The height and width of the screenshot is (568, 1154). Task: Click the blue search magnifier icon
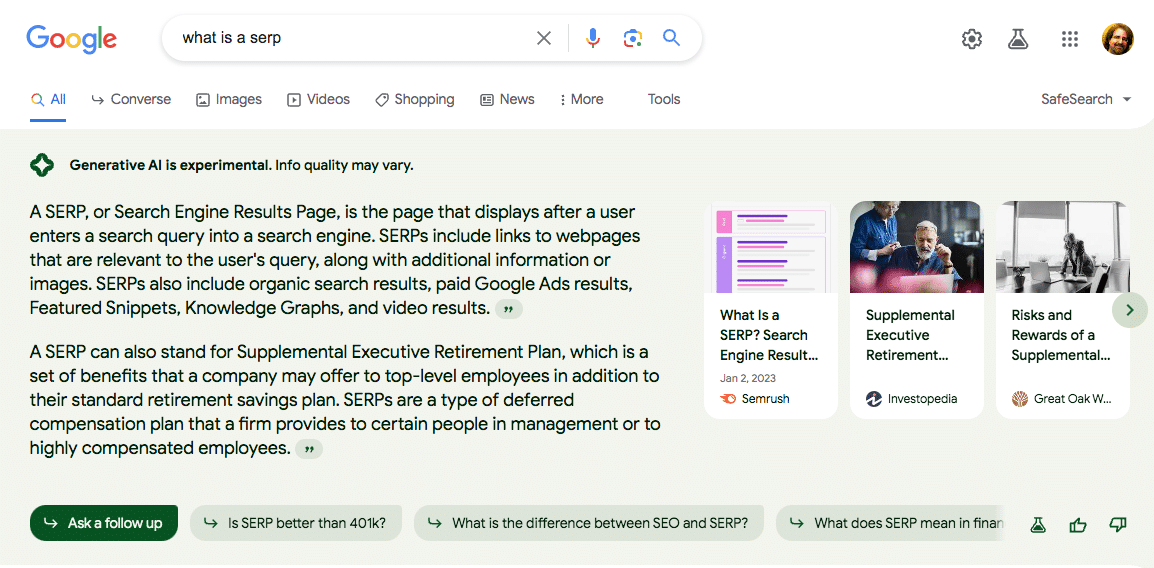[x=671, y=38]
